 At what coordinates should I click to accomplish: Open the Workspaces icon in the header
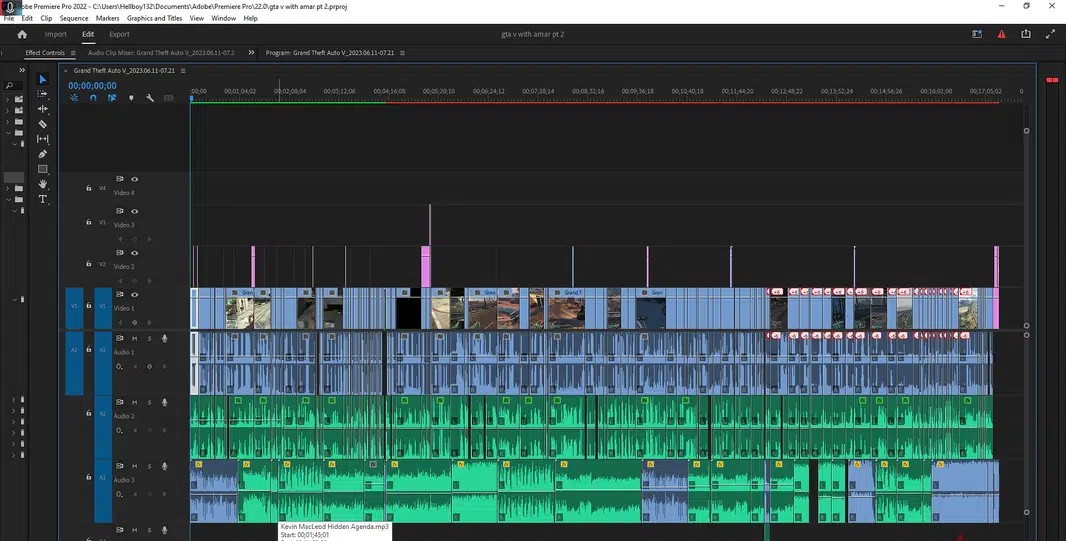pyautogui.click(x=977, y=34)
